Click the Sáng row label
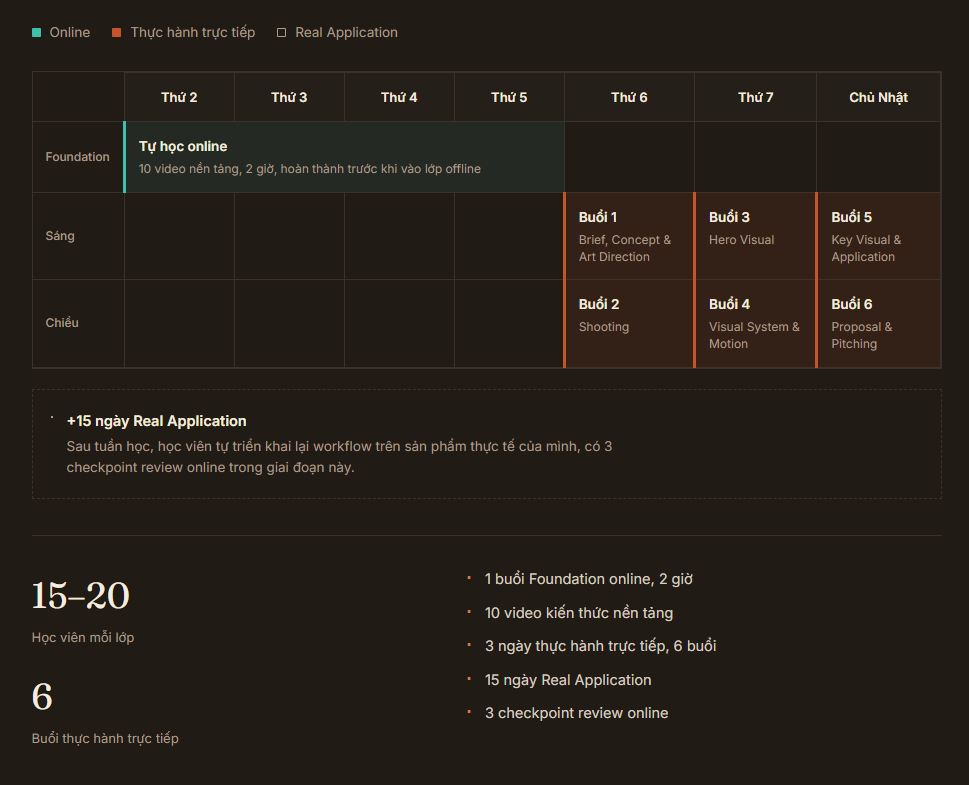The width and height of the screenshot is (969, 785). tap(60, 236)
